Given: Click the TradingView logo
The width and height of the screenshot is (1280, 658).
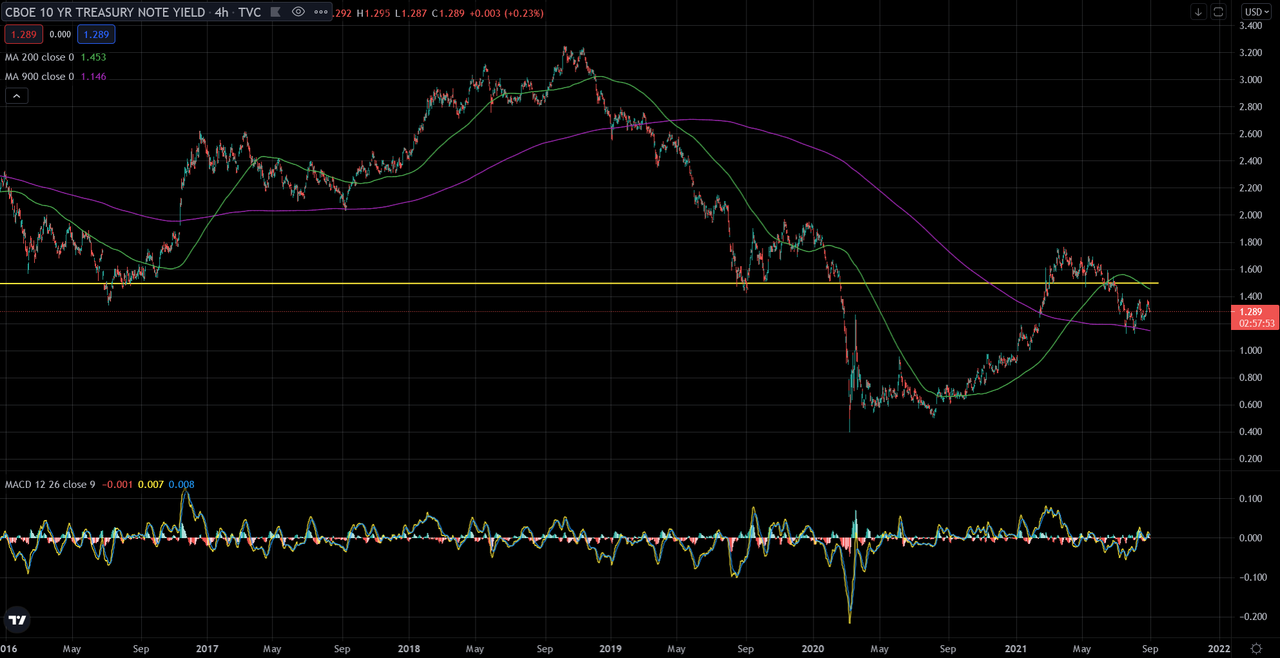Looking at the screenshot, I should 16,619.
